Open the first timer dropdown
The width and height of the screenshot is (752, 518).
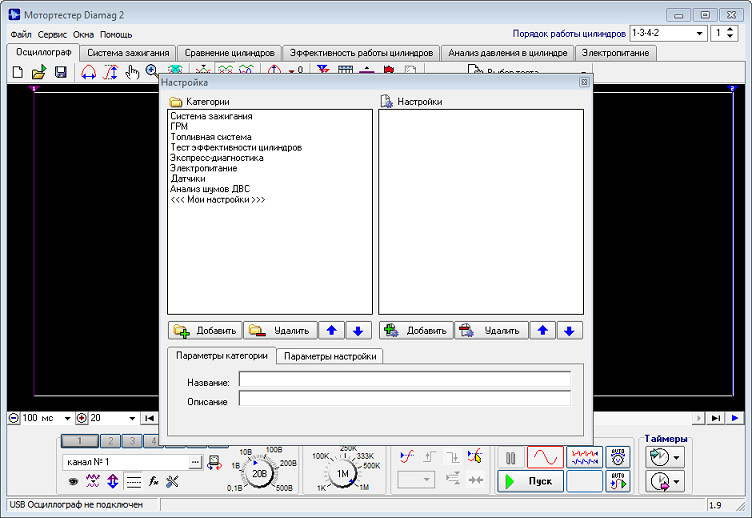[676, 458]
